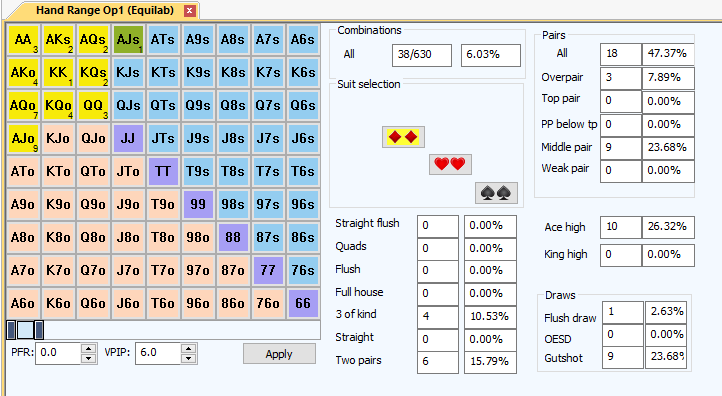722x396 pixels.
Task: Focus the VPIP input field
Action: tap(158, 353)
